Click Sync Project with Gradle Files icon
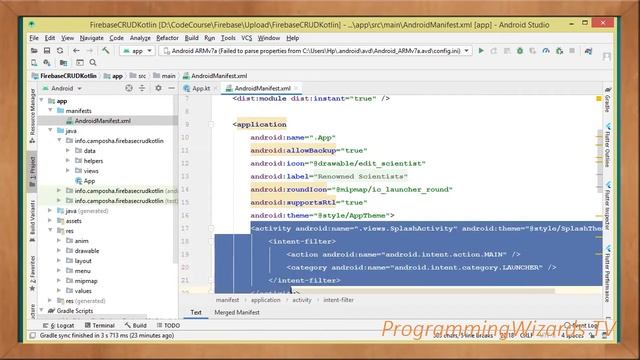 coord(588,51)
